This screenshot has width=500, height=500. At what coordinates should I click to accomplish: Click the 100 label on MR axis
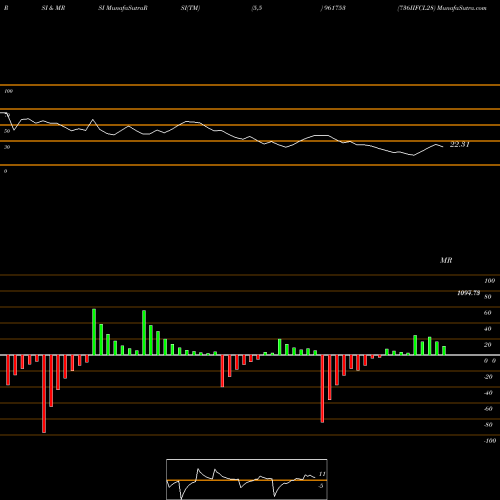tap(489, 281)
